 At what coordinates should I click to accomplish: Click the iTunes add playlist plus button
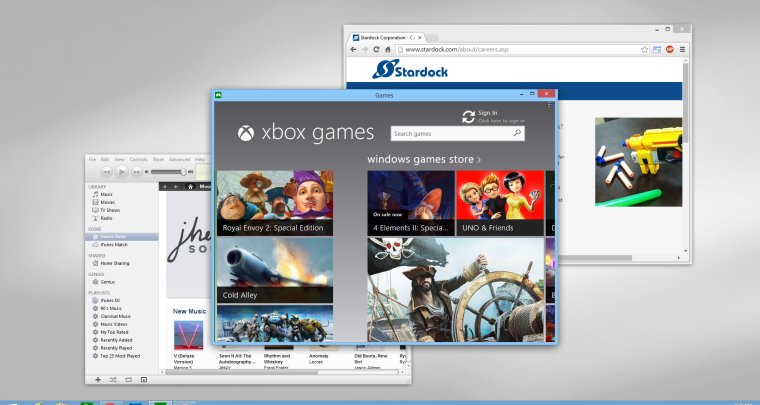coord(98,380)
